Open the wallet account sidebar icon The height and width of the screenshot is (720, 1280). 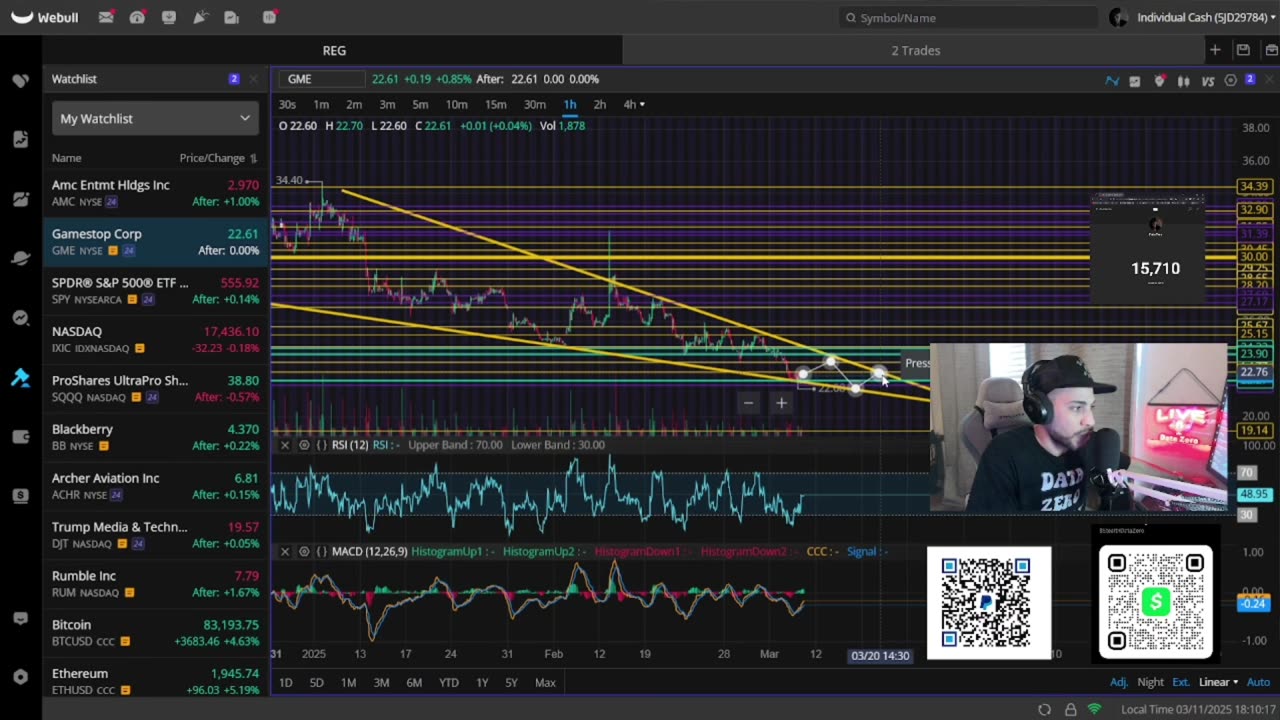[x=20, y=436]
